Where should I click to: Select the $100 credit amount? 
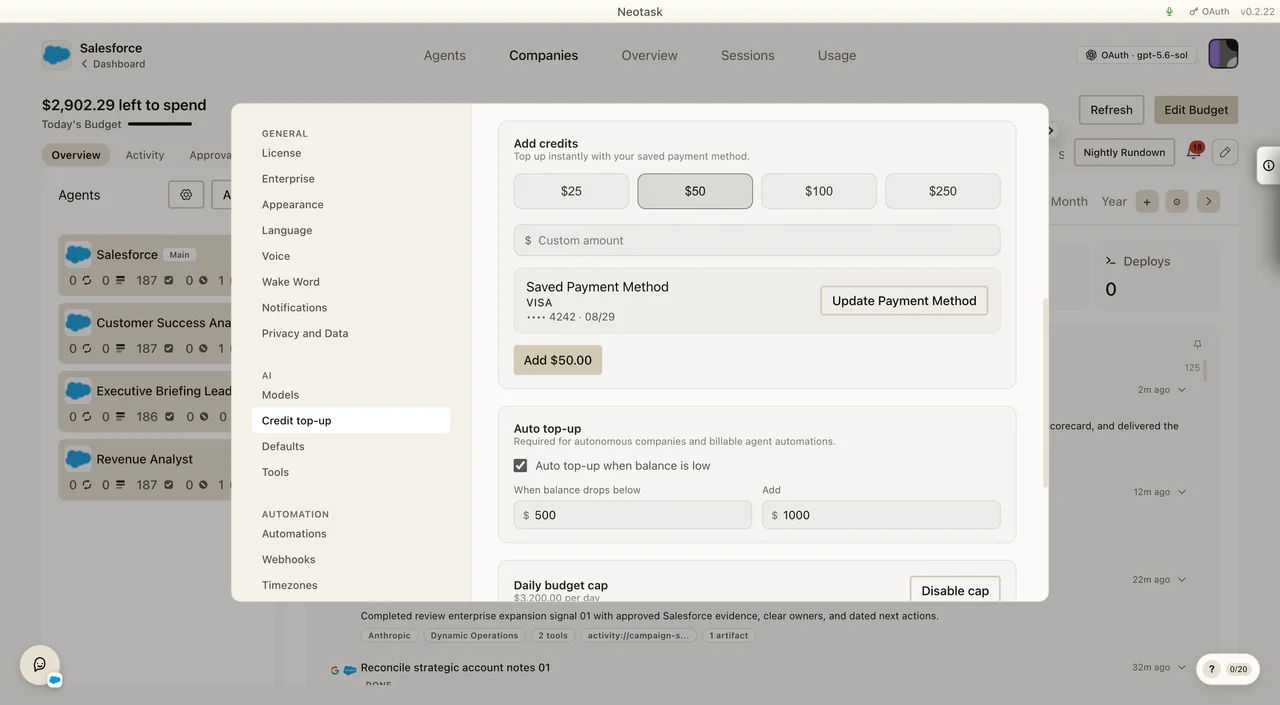pos(819,191)
